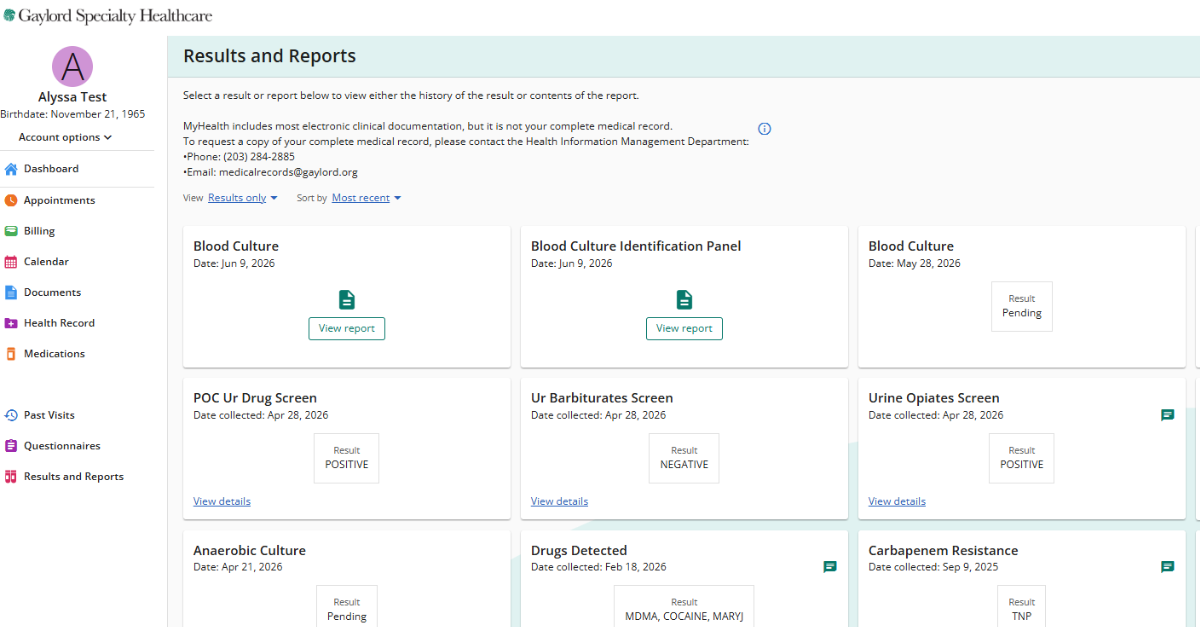The image size is (1200, 627).
Task: Click the Blood Culture Identification Panel document icon
Action: pos(684,299)
